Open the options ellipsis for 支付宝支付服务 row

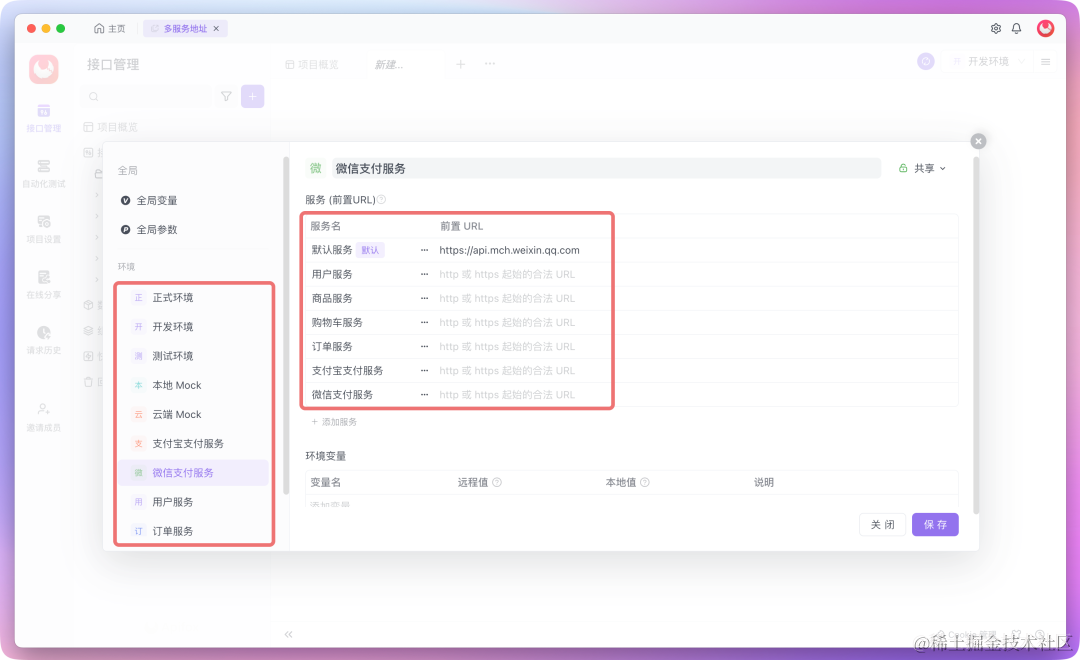click(x=424, y=371)
